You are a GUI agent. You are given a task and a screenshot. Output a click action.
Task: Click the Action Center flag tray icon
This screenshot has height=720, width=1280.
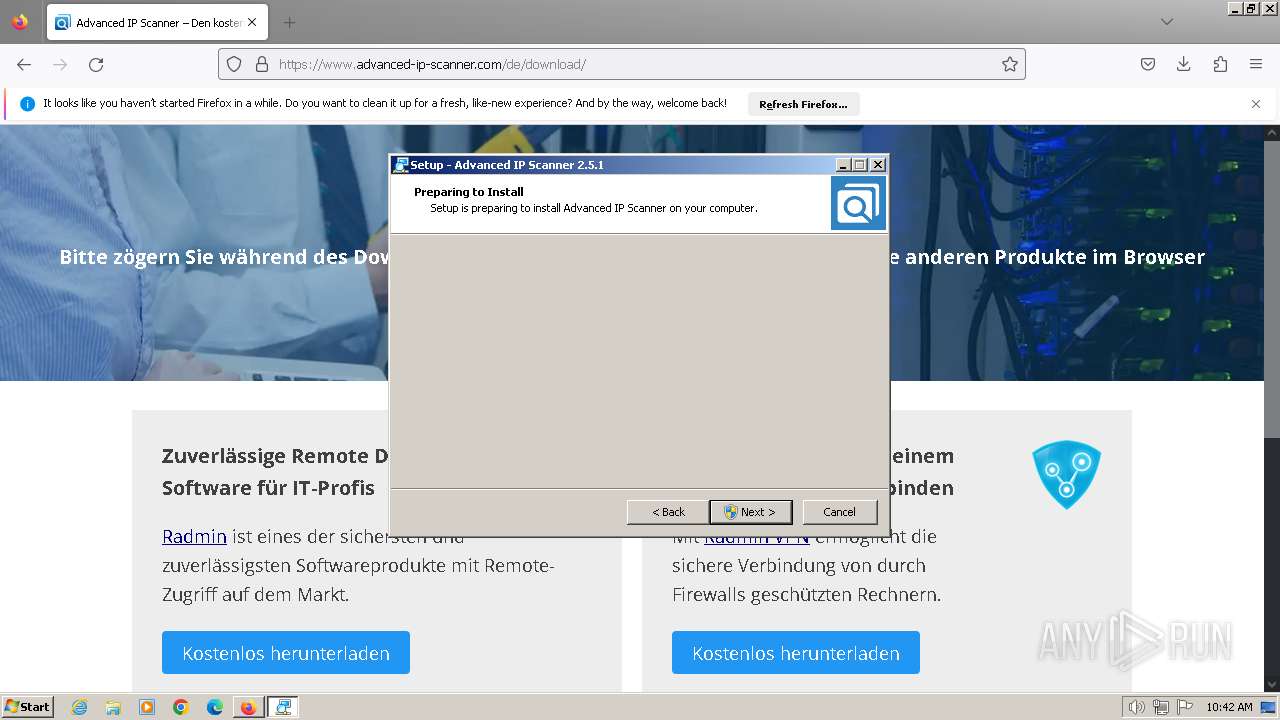pyautogui.click(x=1185, y=707)
